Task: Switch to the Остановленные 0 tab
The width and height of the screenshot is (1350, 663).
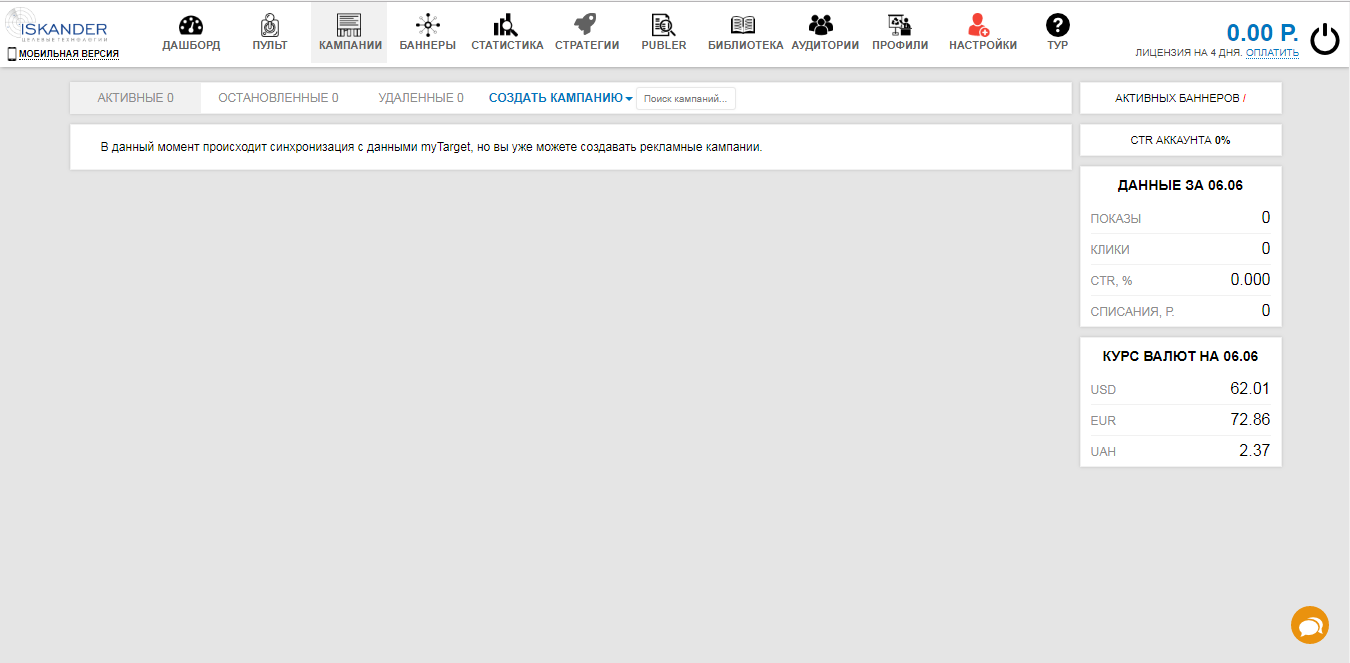Action: (x=278, y=98)
